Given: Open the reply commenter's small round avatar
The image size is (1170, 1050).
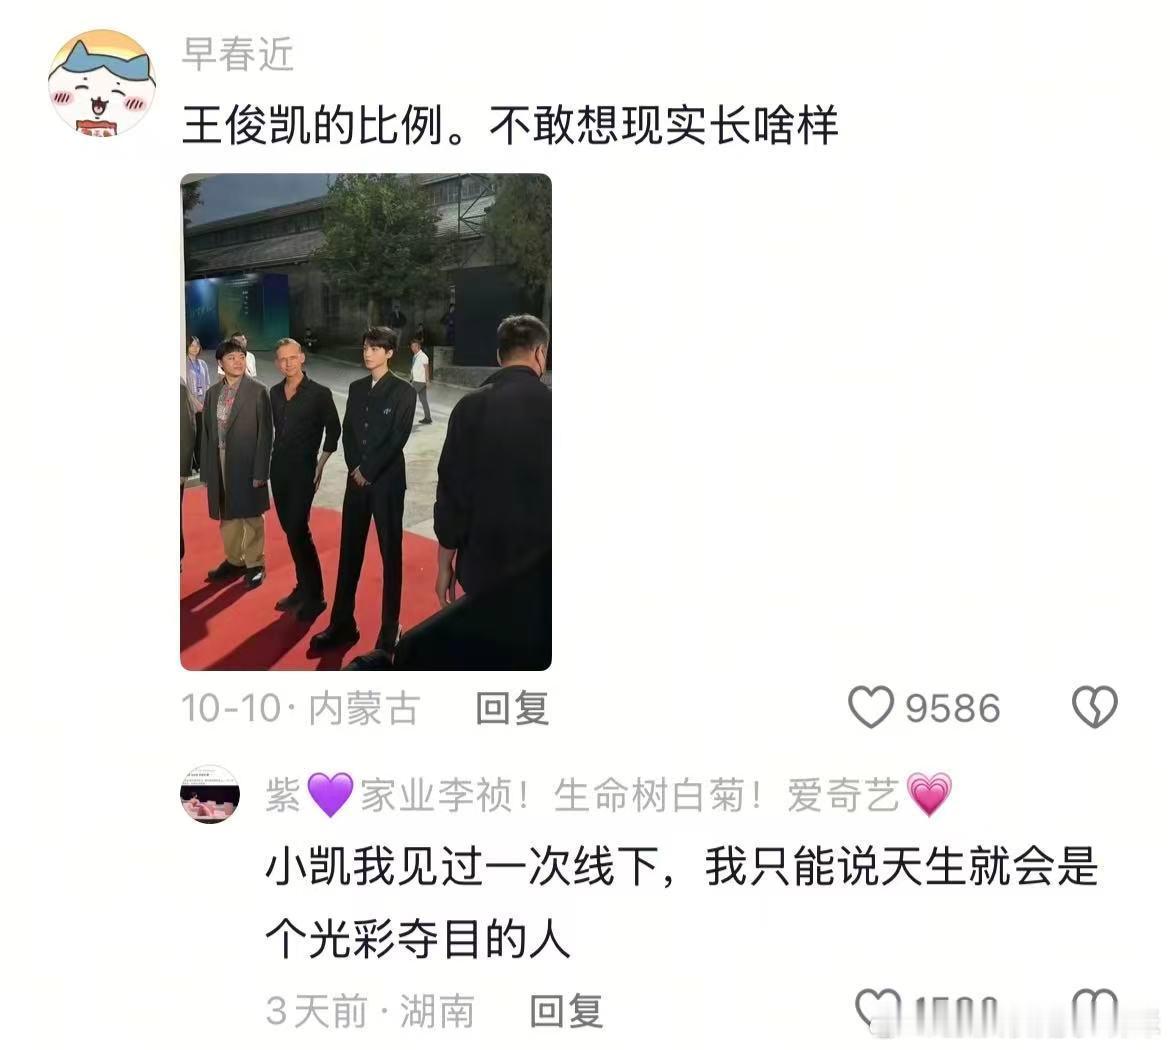Looking at the screenshot, I should (210, 794).
